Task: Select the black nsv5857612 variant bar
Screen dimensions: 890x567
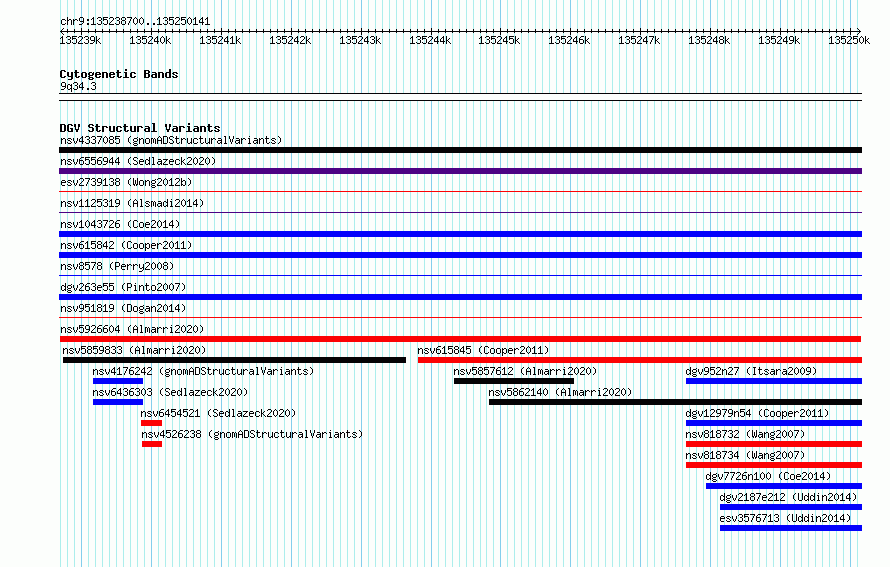Action: pos(514,381)
